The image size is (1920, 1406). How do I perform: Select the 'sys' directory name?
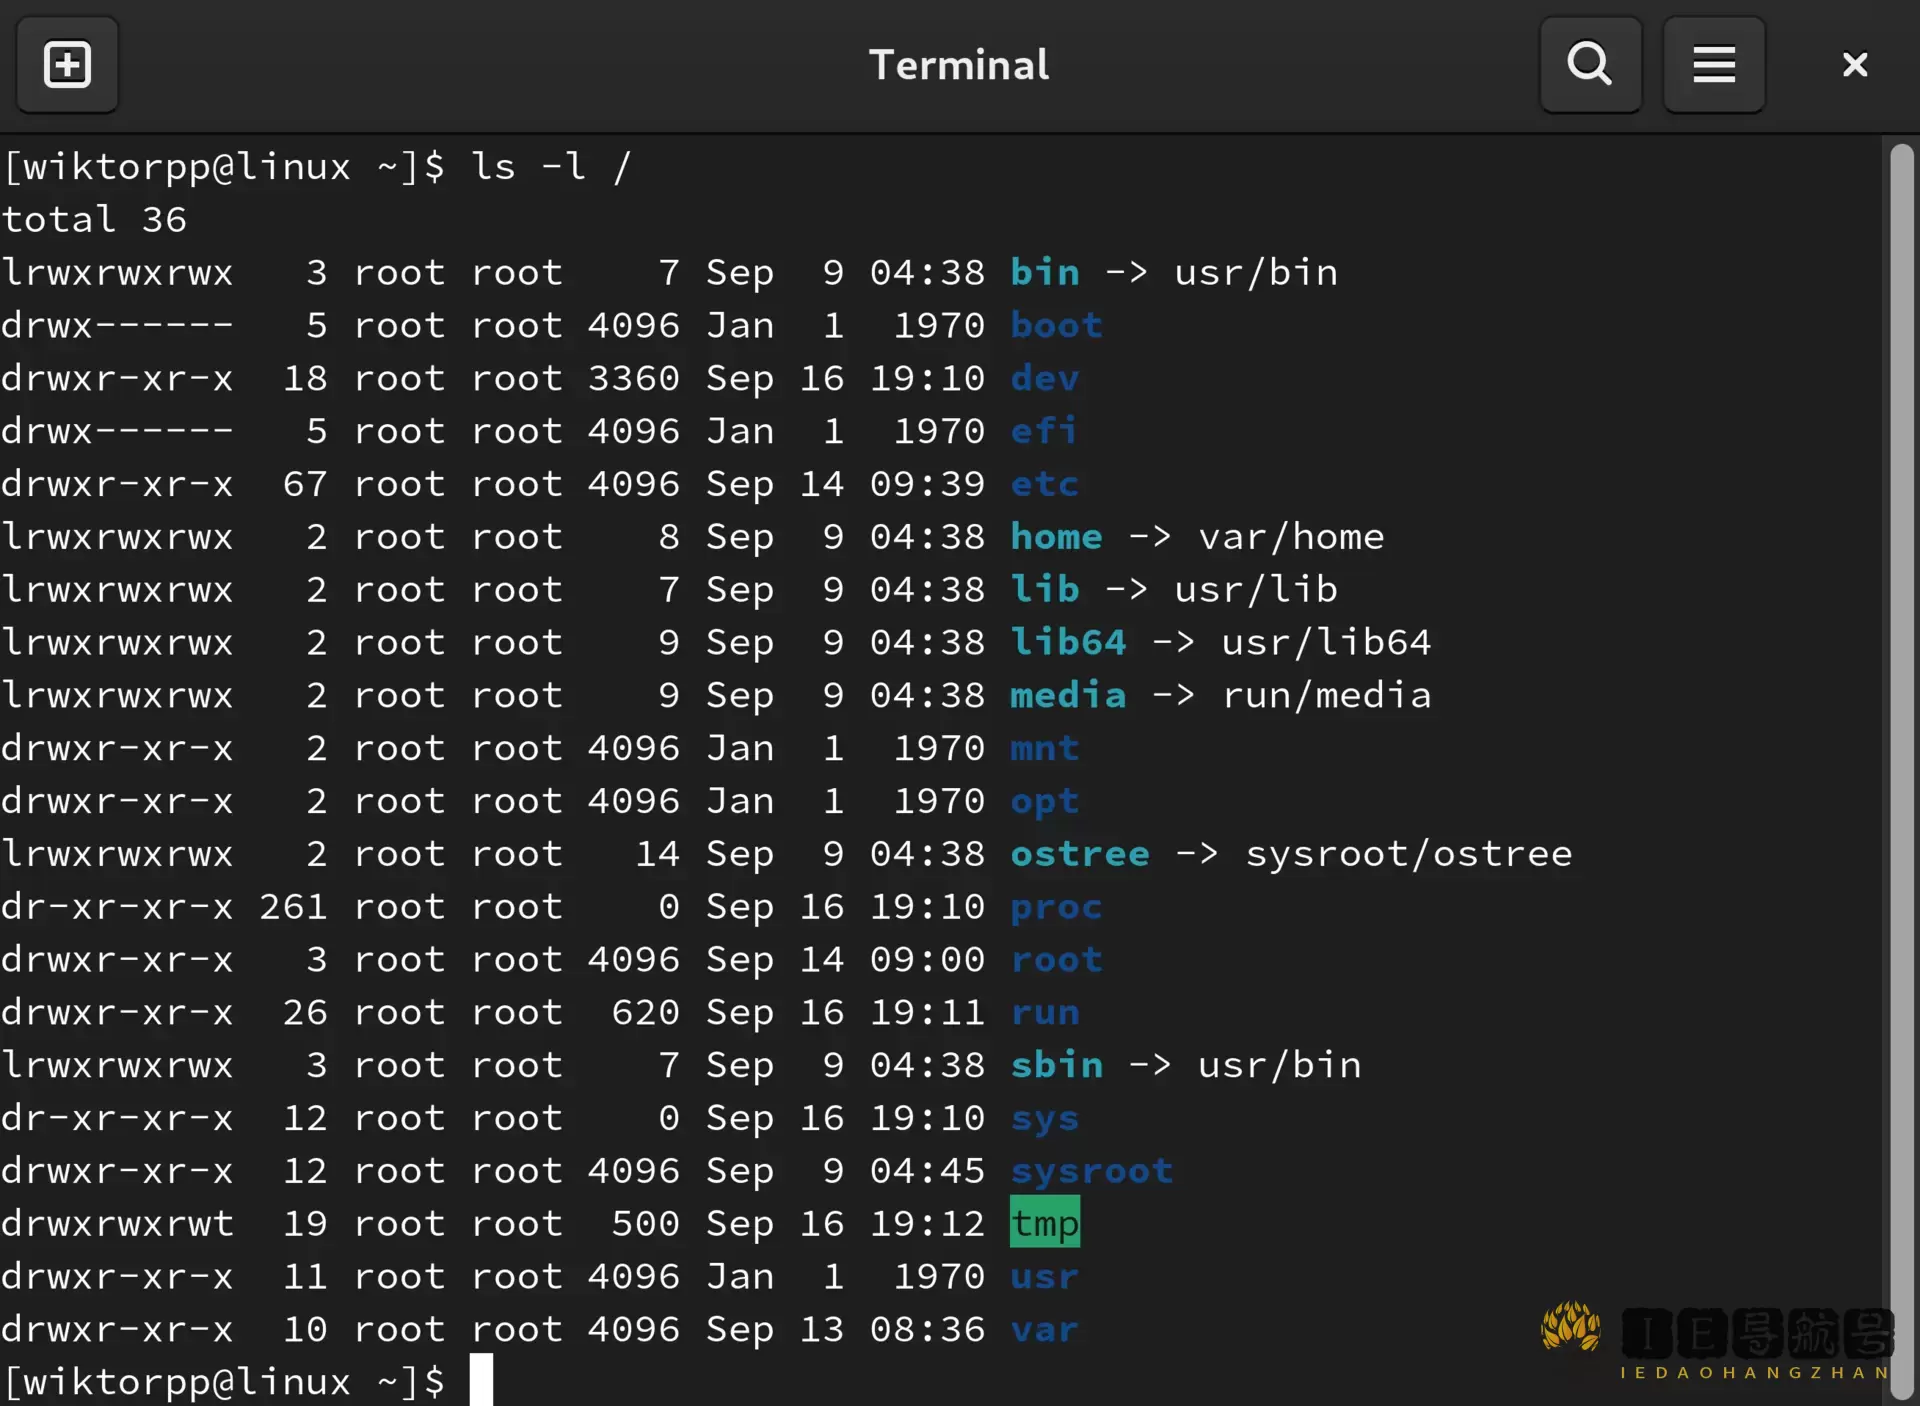1045,1118
